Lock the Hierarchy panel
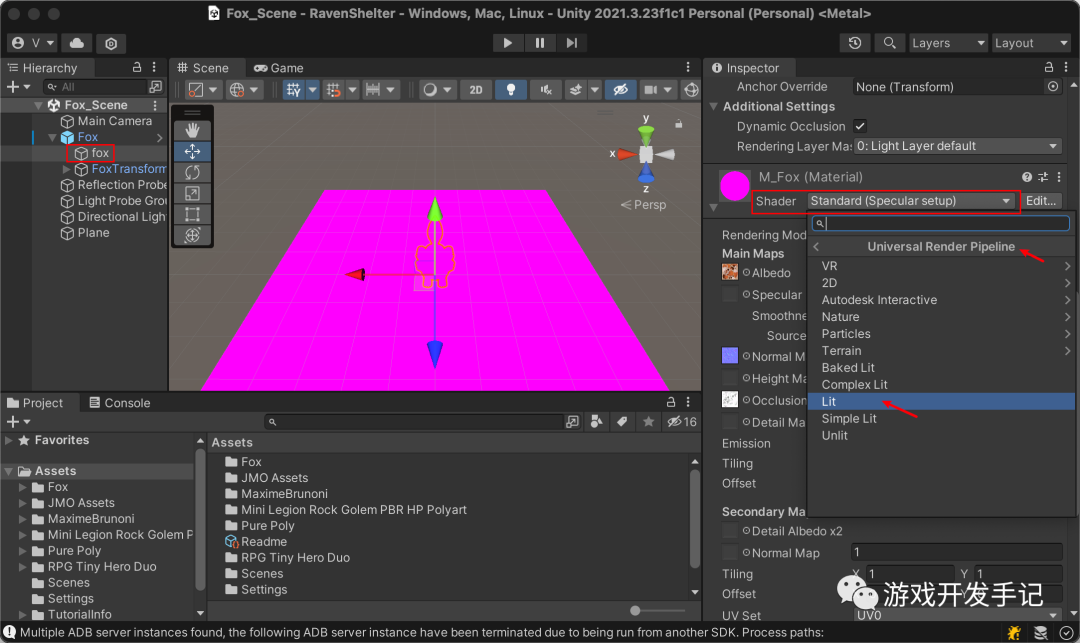Screen dimensions: 1080x643 click(x=136, y=67)
